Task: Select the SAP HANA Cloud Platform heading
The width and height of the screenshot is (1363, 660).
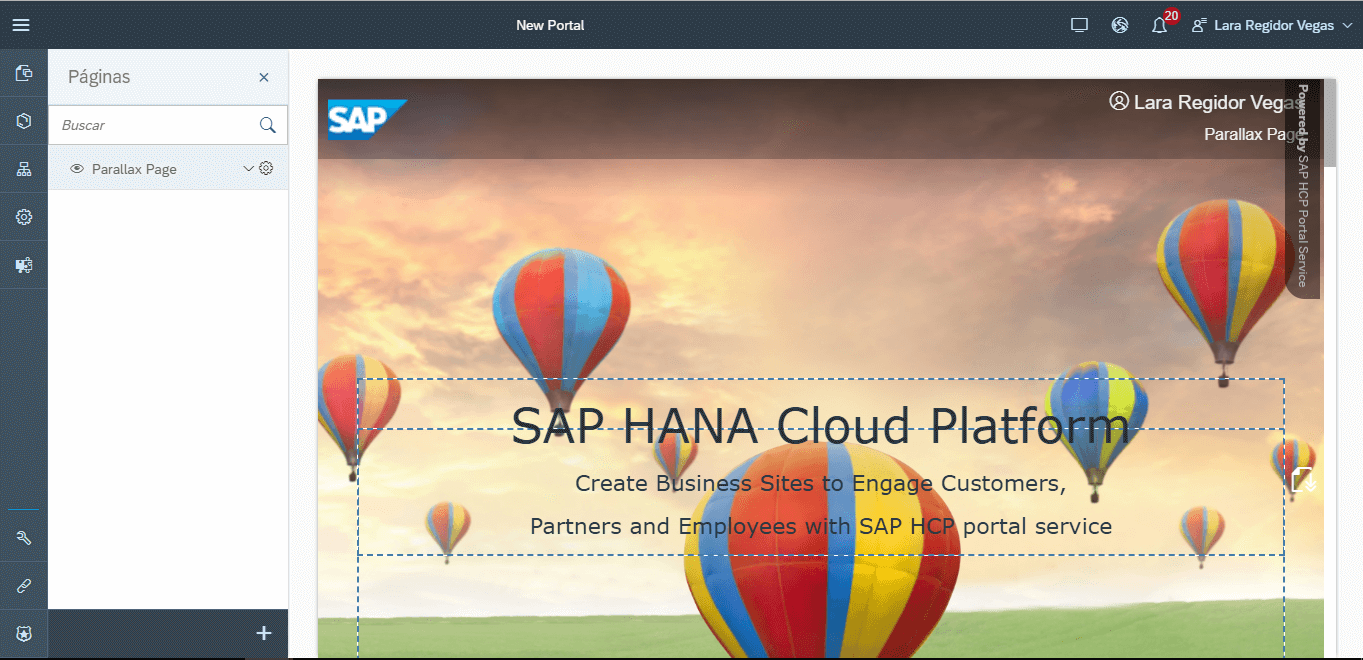Action: [821, 426]
